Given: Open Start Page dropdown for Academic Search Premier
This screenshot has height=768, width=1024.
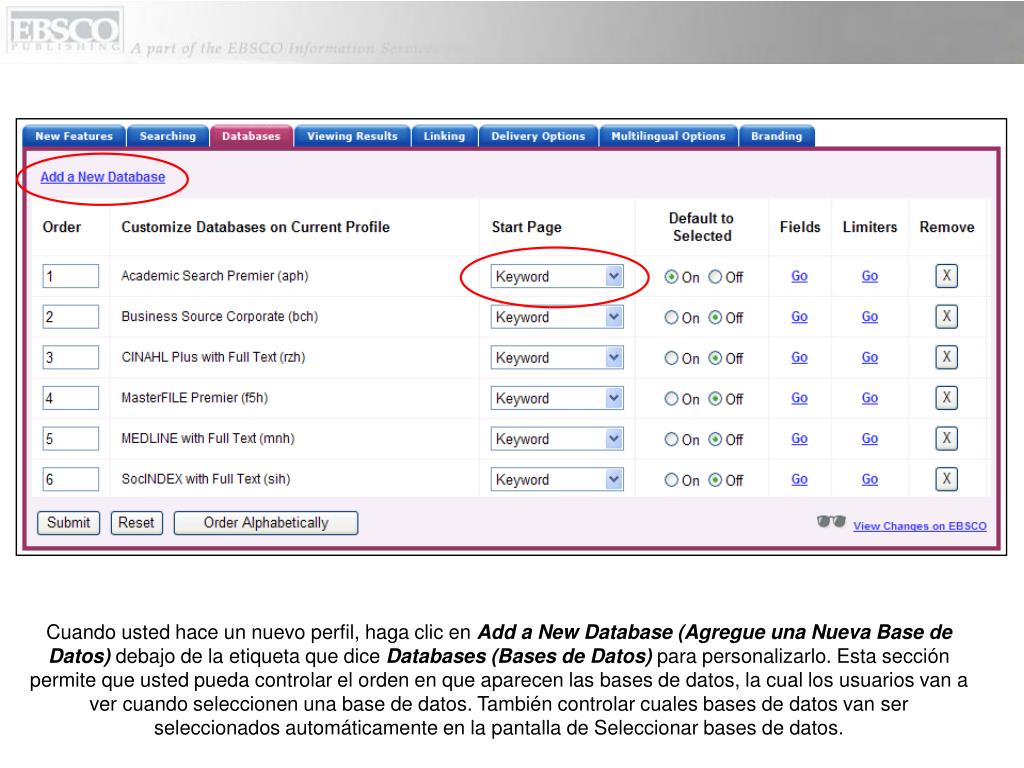Looking at the screenshot, I should point(557,276).
